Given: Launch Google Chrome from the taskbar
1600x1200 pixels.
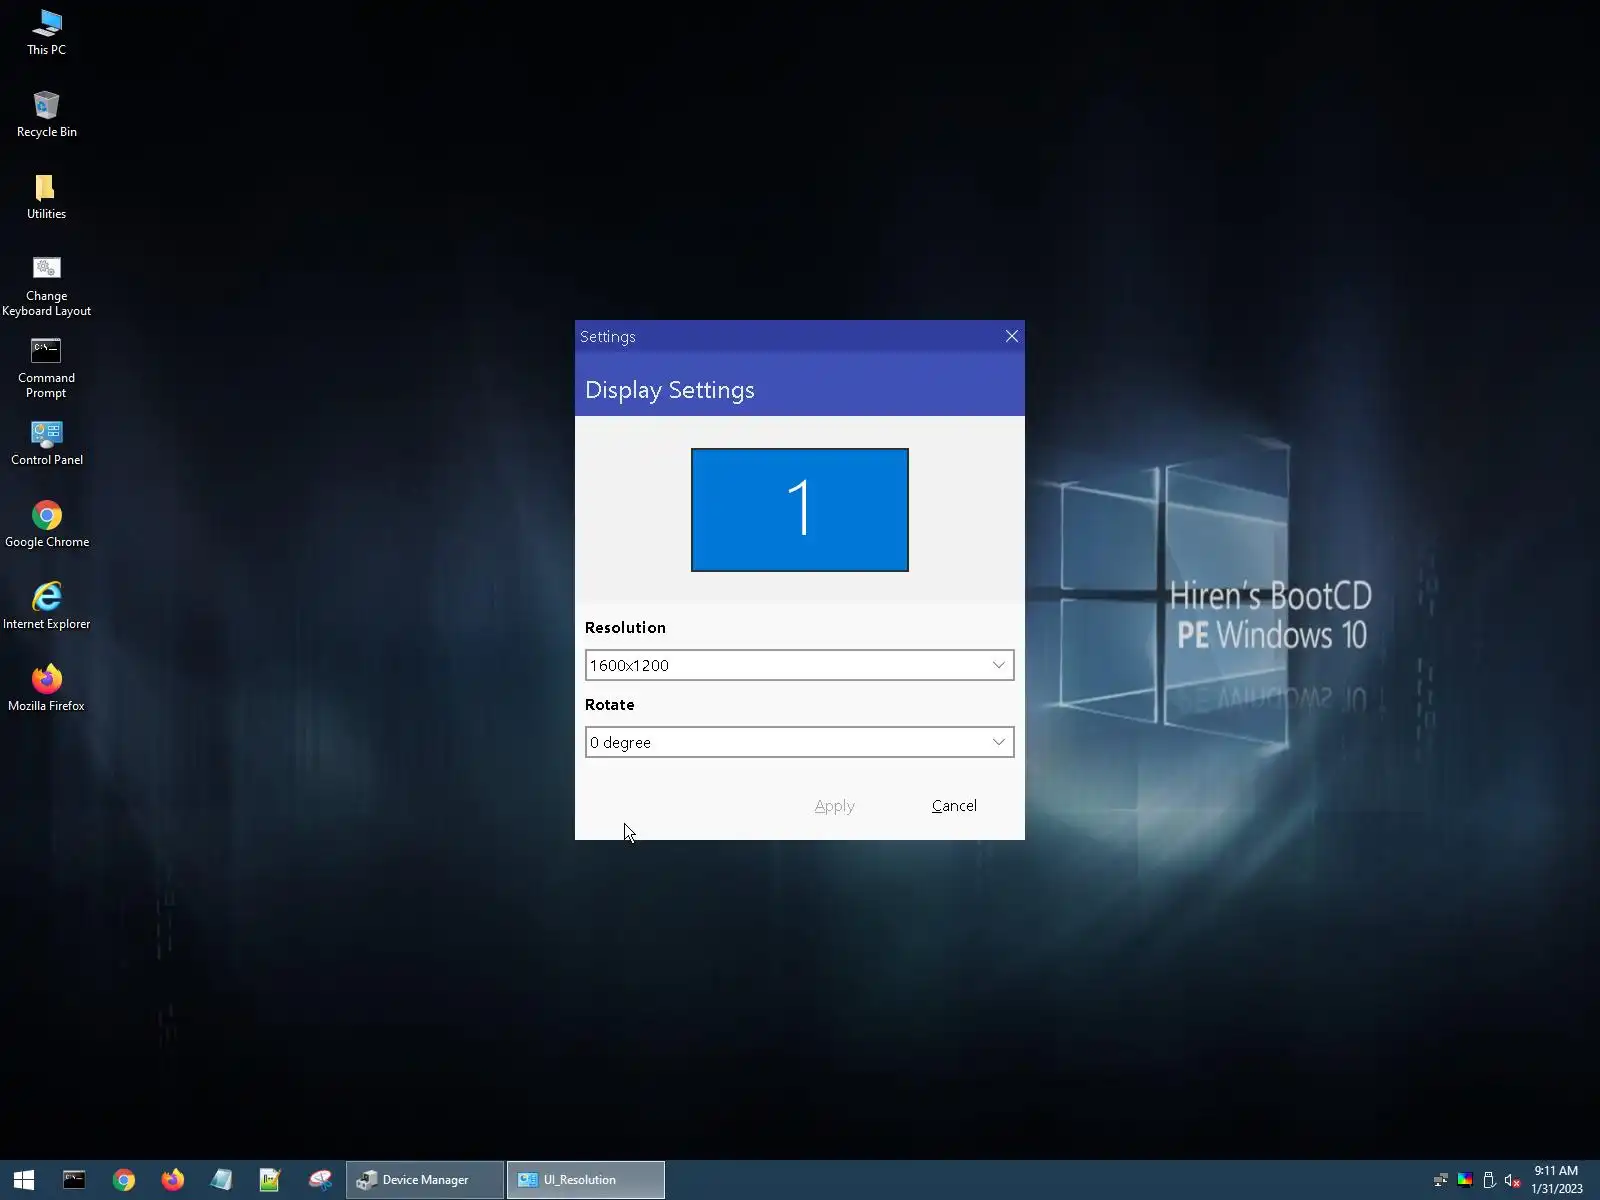Looking at the screenshot, I should click(x=124, y=1180).
